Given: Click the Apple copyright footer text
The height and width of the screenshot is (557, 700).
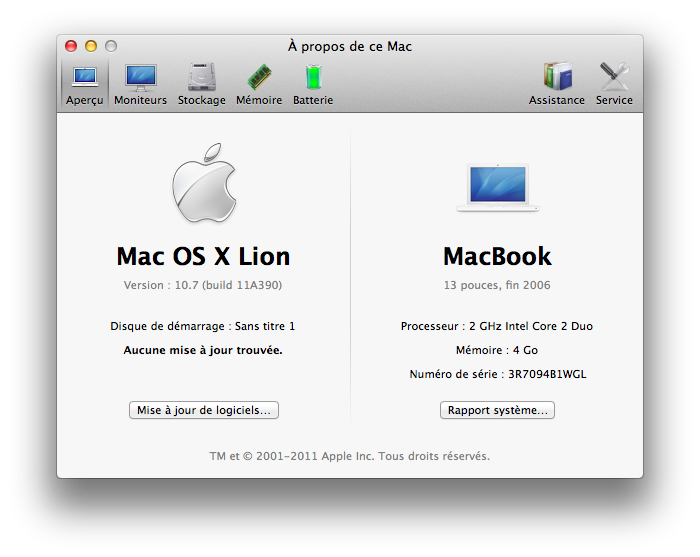Looking at the screenshot, I should tap(350, 456).
